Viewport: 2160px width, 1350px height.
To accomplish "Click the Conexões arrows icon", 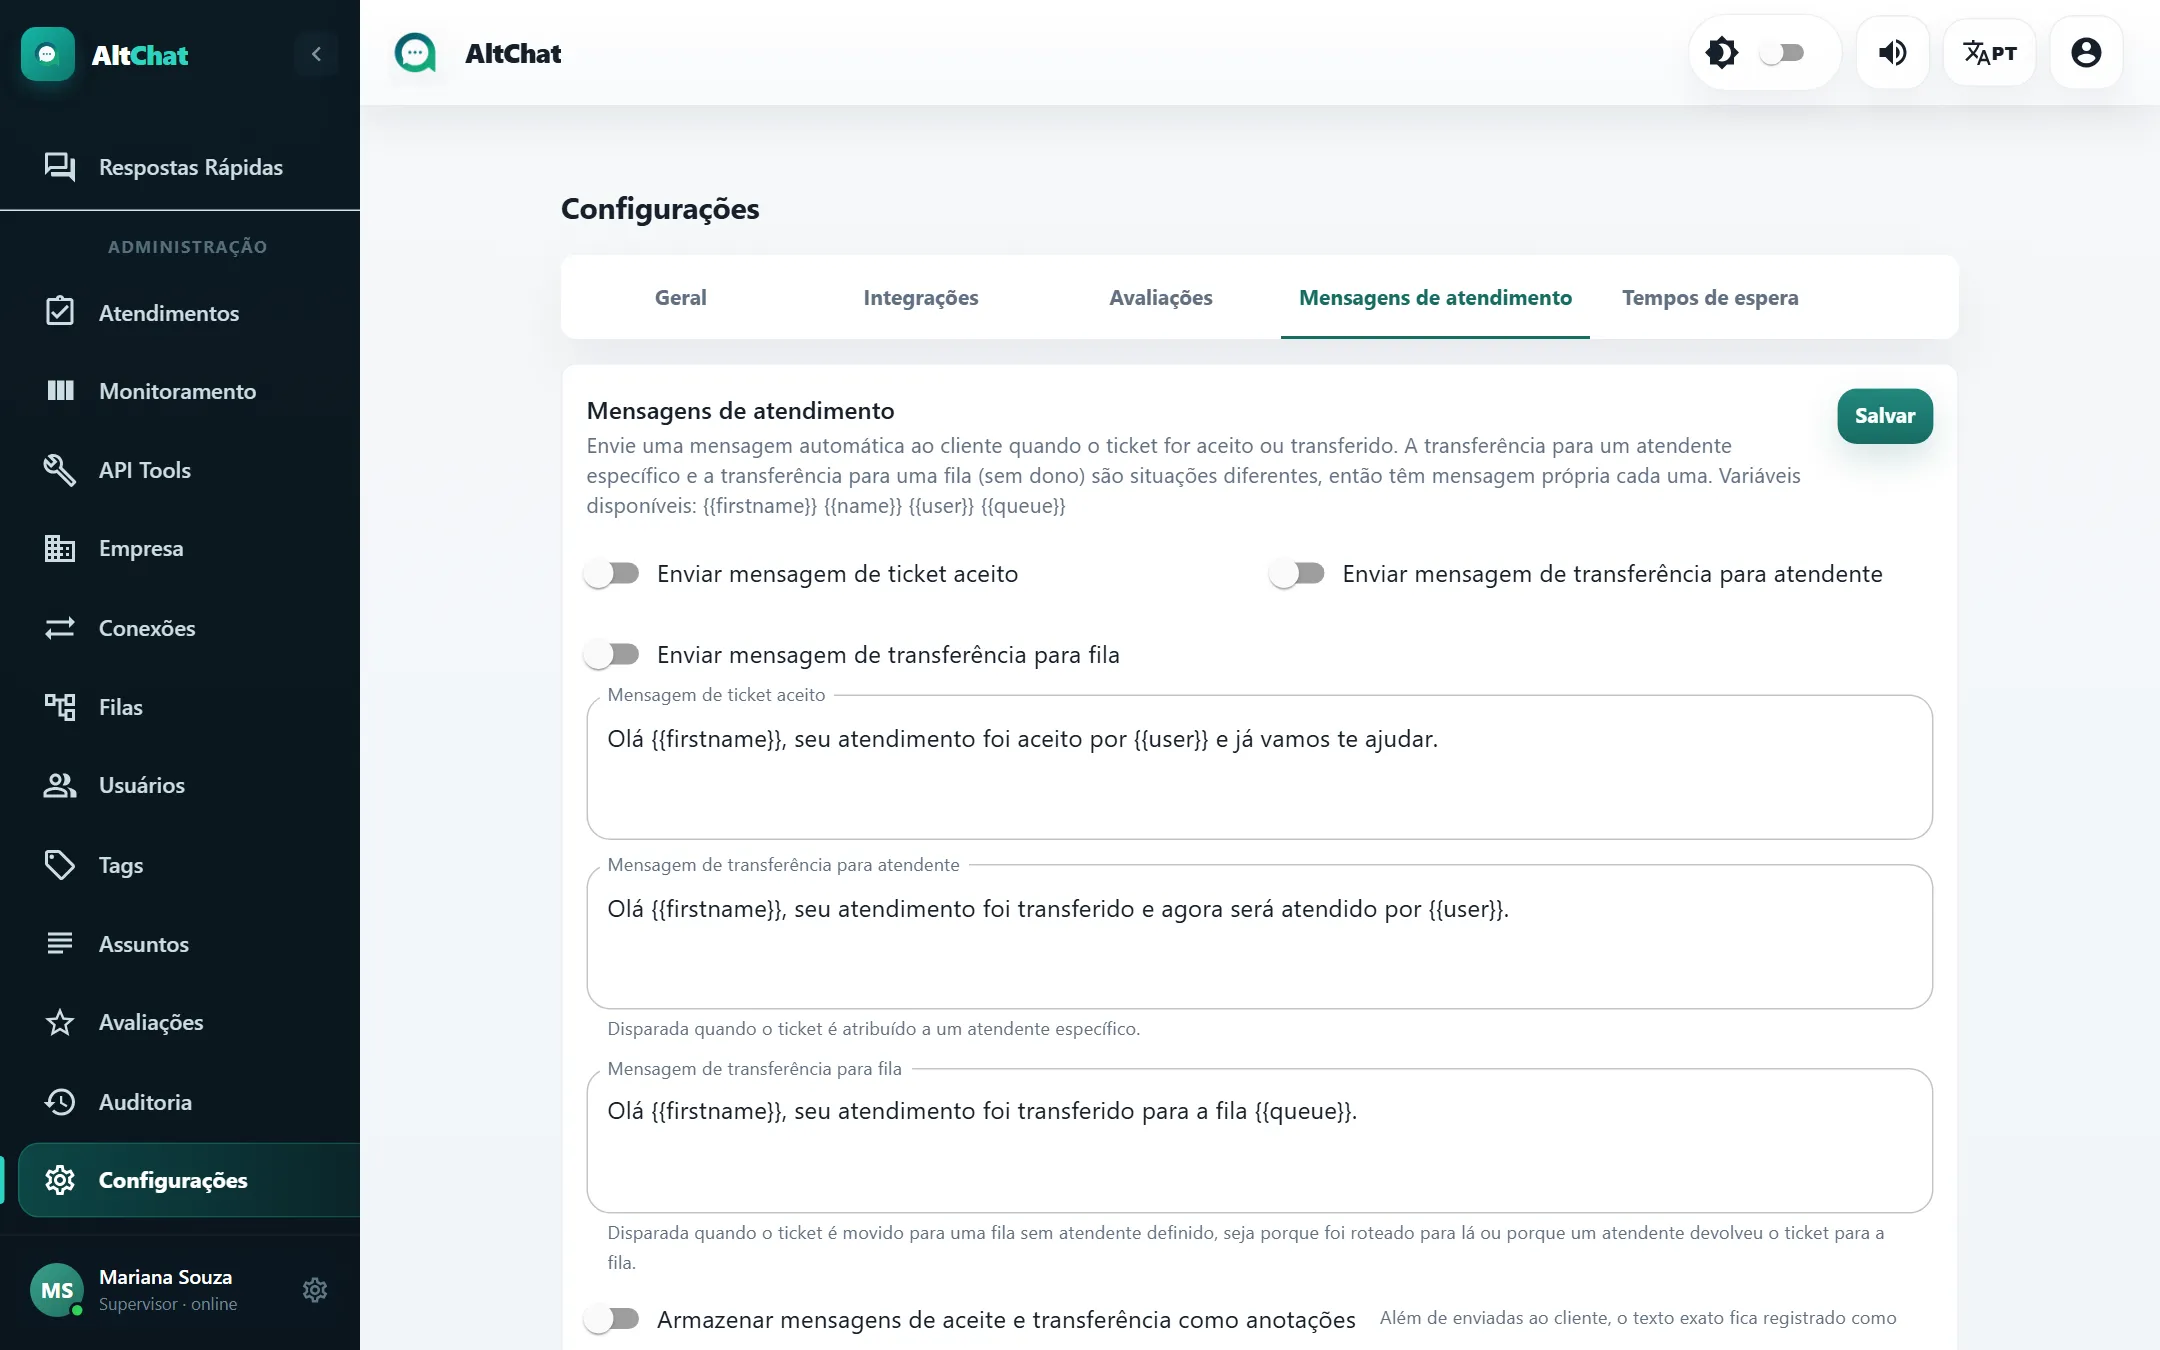I will click(x=60, y=628).
